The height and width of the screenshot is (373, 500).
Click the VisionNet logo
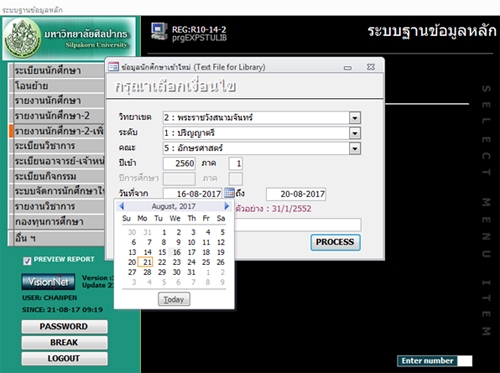pos(48,282)
